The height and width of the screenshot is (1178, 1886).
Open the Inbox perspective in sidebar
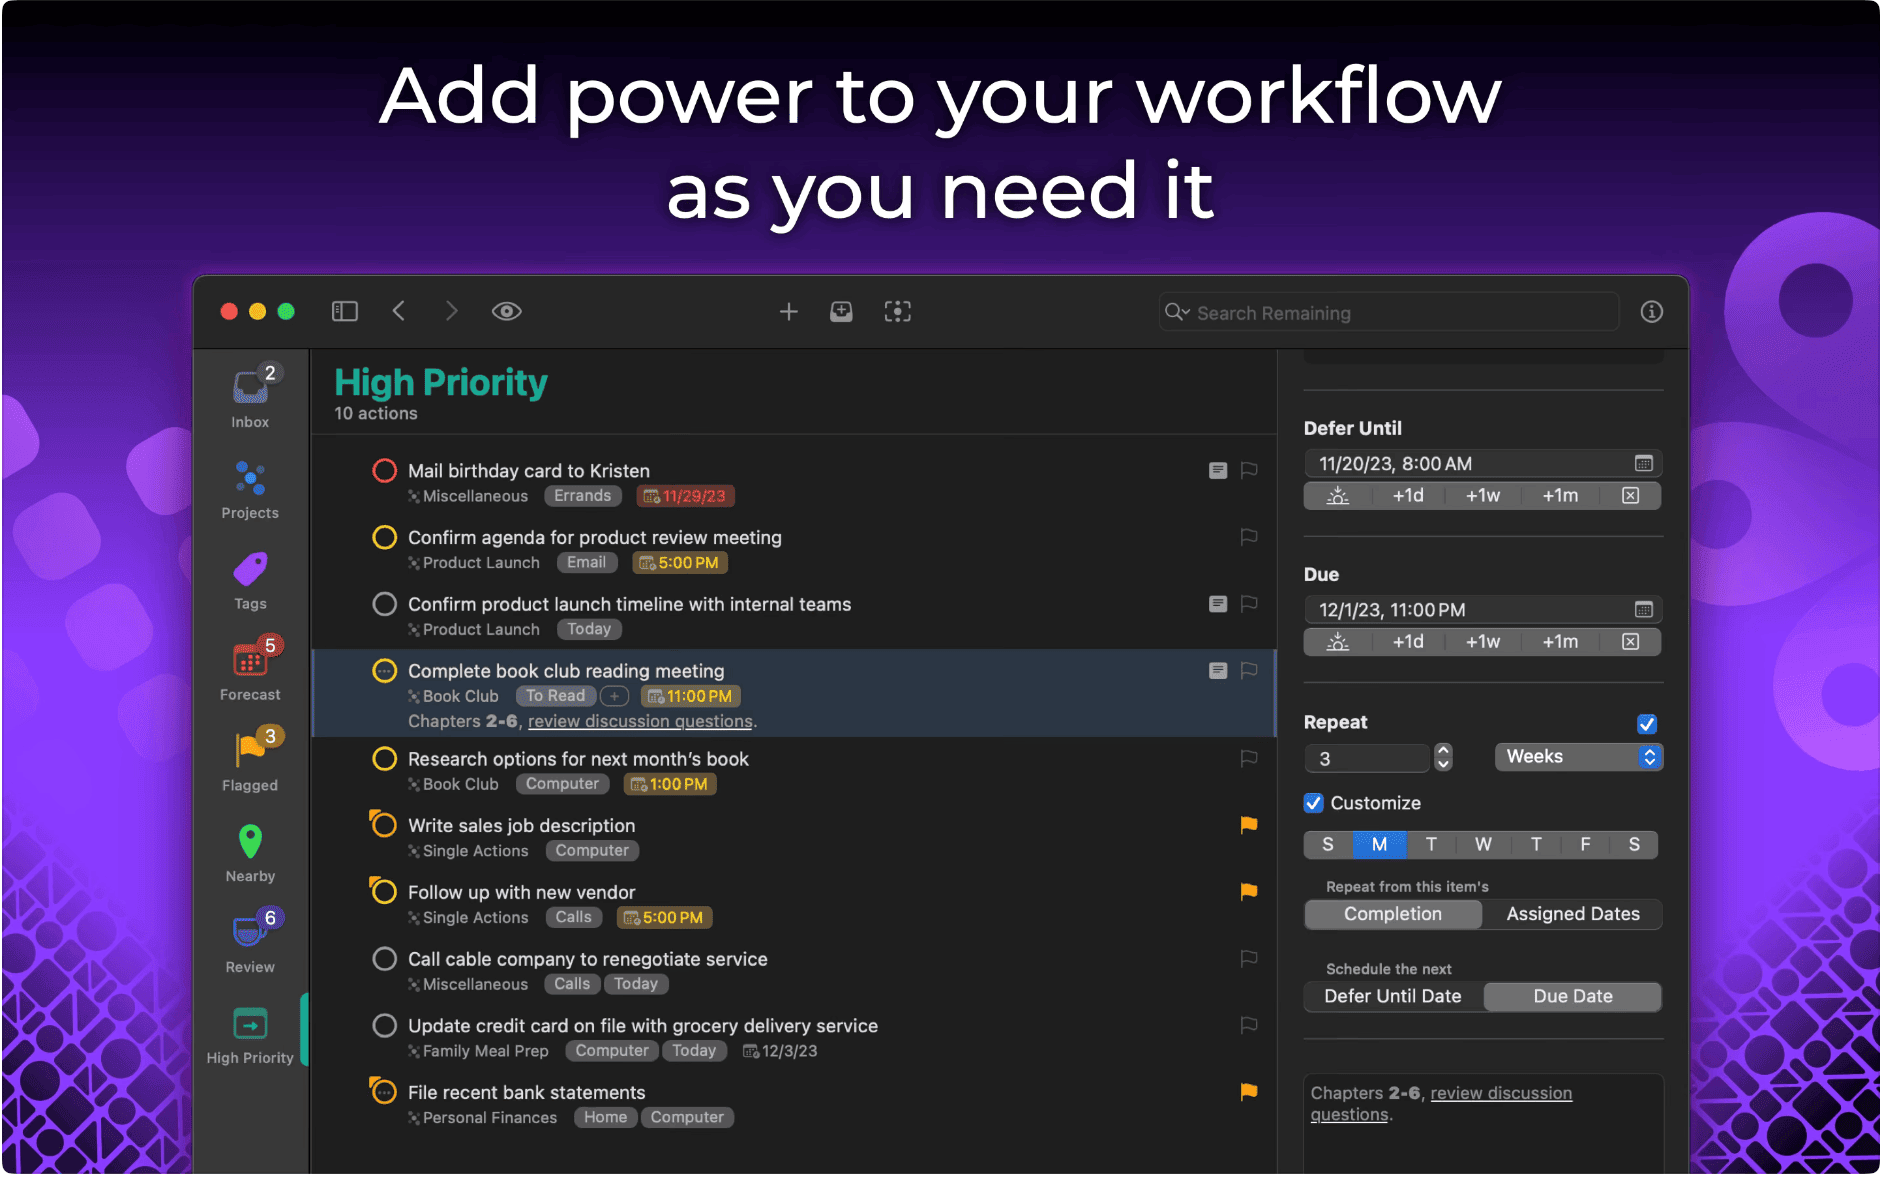250,397
